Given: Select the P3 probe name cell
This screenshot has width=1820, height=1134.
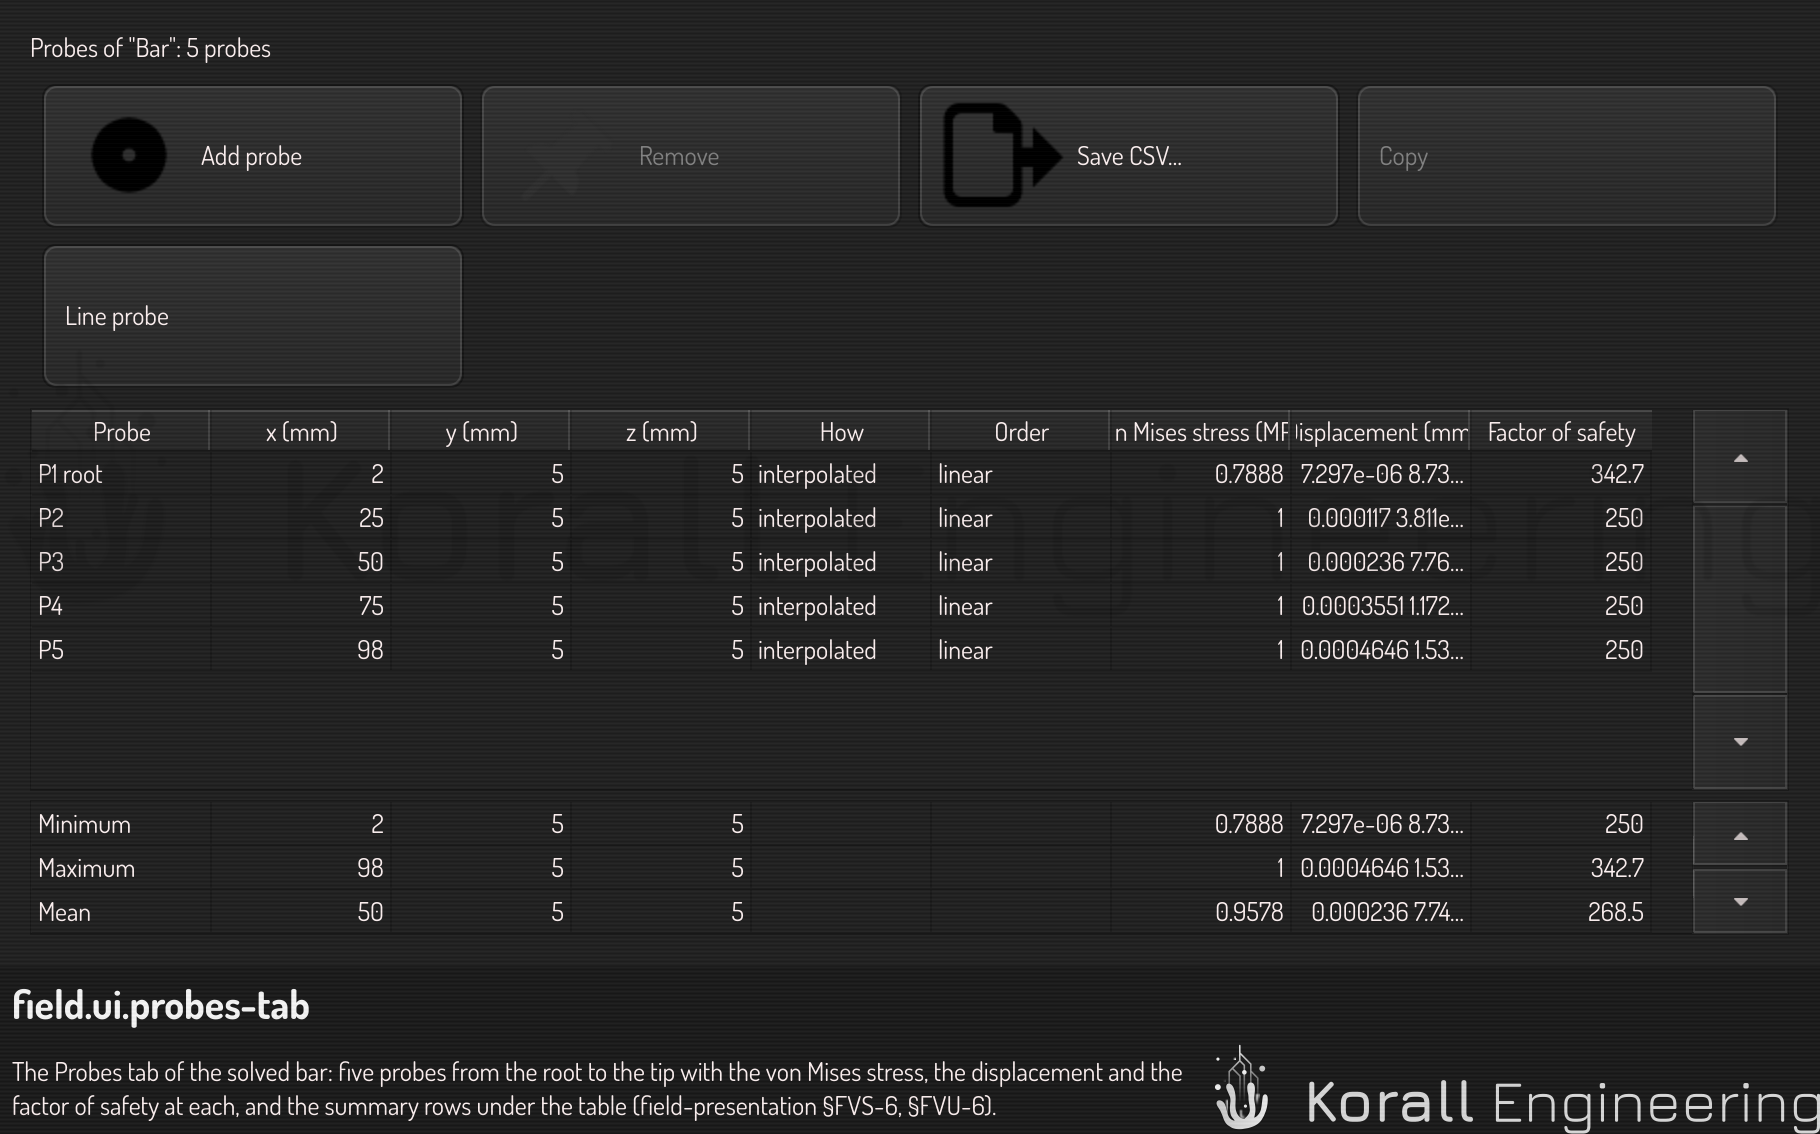Looking at the screenshot, I should tap(121, 562).
